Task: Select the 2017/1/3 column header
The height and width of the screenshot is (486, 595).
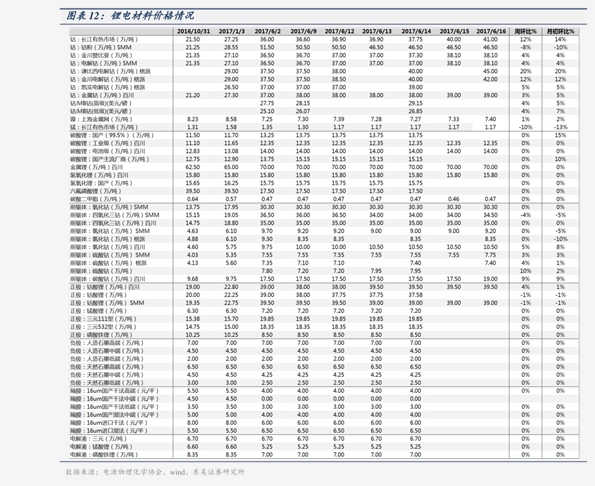Action: pyautogui.click(x=231, y=31)
